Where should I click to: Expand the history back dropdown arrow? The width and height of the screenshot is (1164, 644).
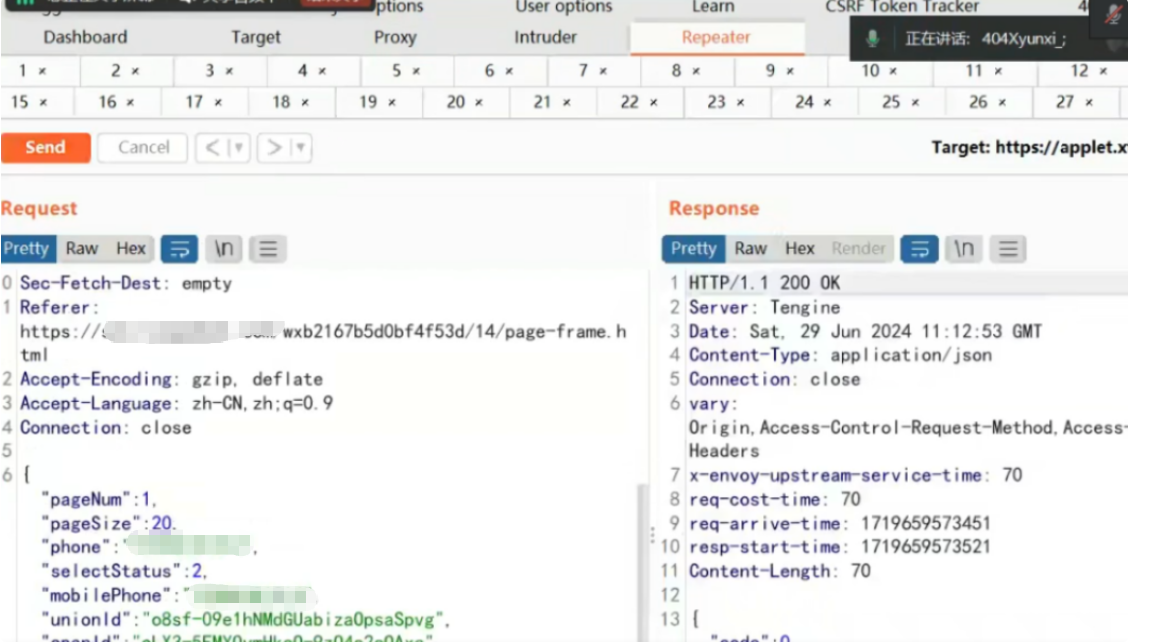coord(237,148)
